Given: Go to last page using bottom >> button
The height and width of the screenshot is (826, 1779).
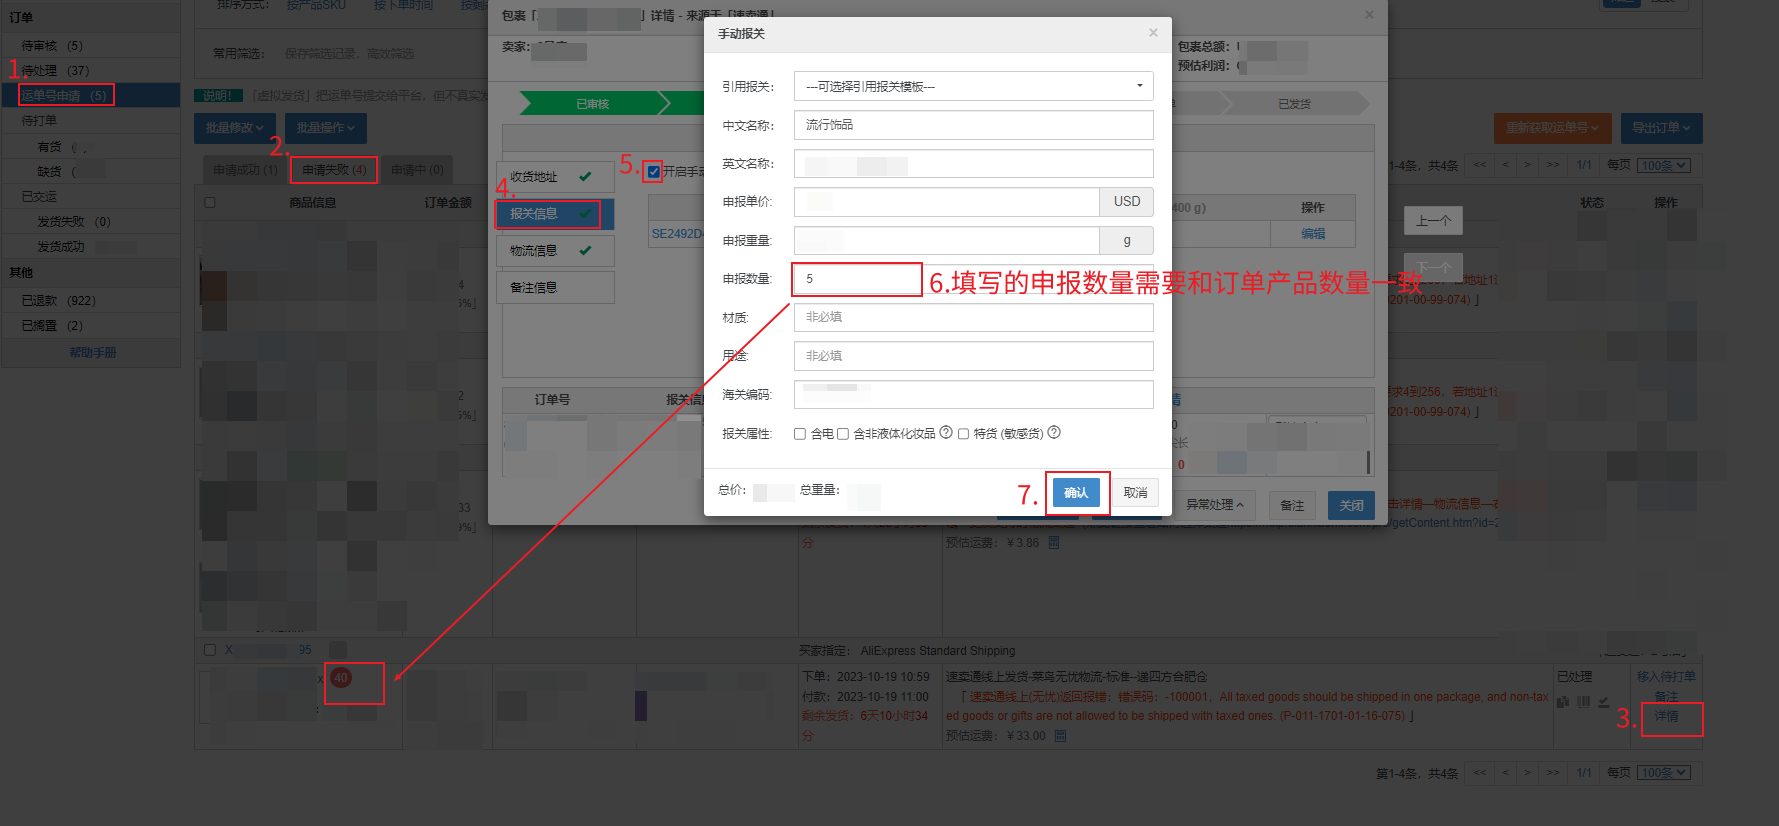Looking at the screenshot, I should (1552, 772).
